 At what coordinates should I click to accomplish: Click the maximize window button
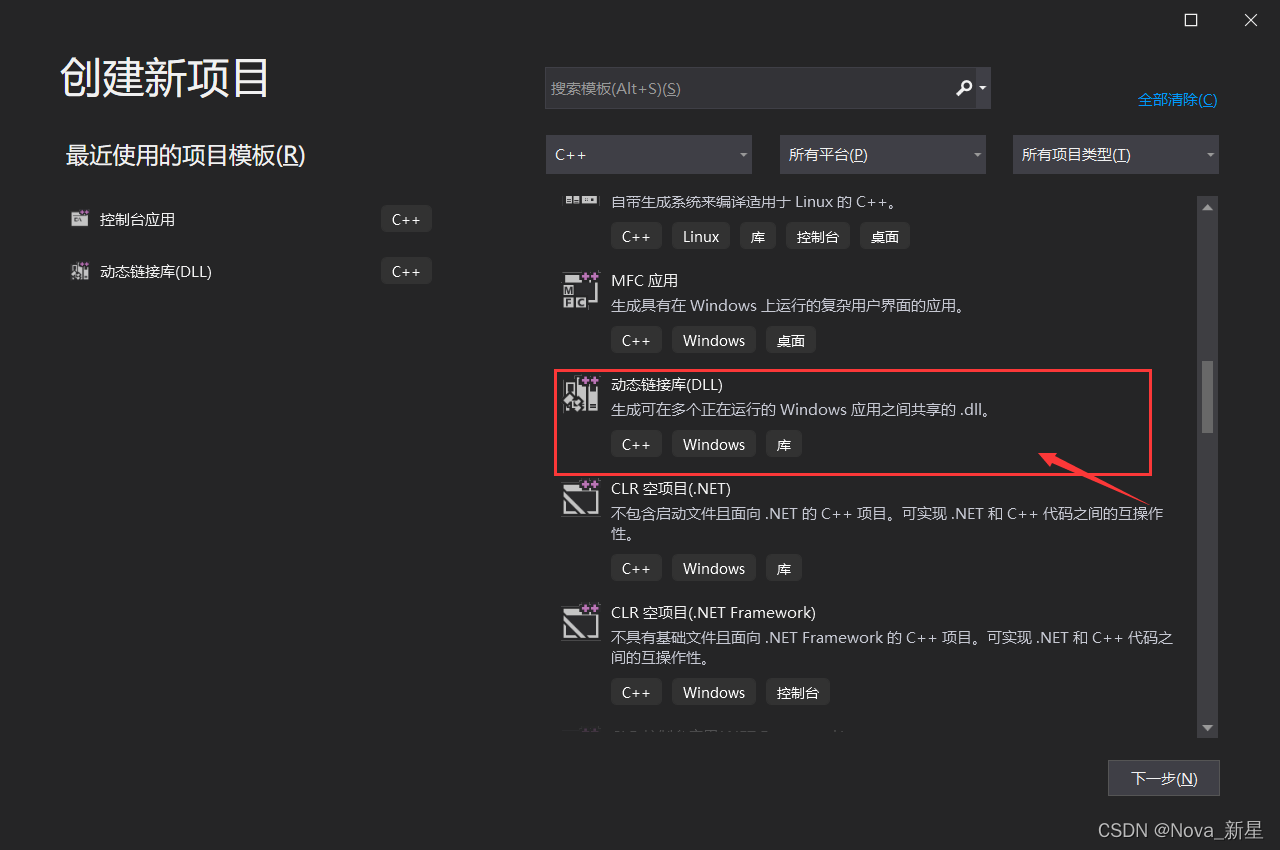(x=1191, y=20)
